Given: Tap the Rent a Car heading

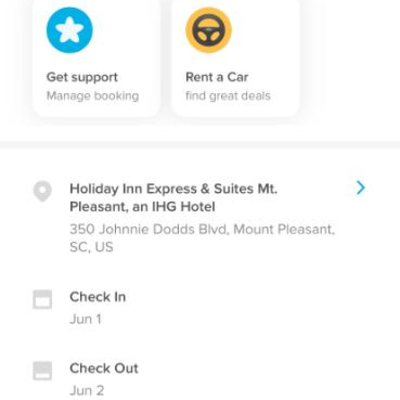Looking at the screenshot, I should pyautogui.click(x=217, y=77).
